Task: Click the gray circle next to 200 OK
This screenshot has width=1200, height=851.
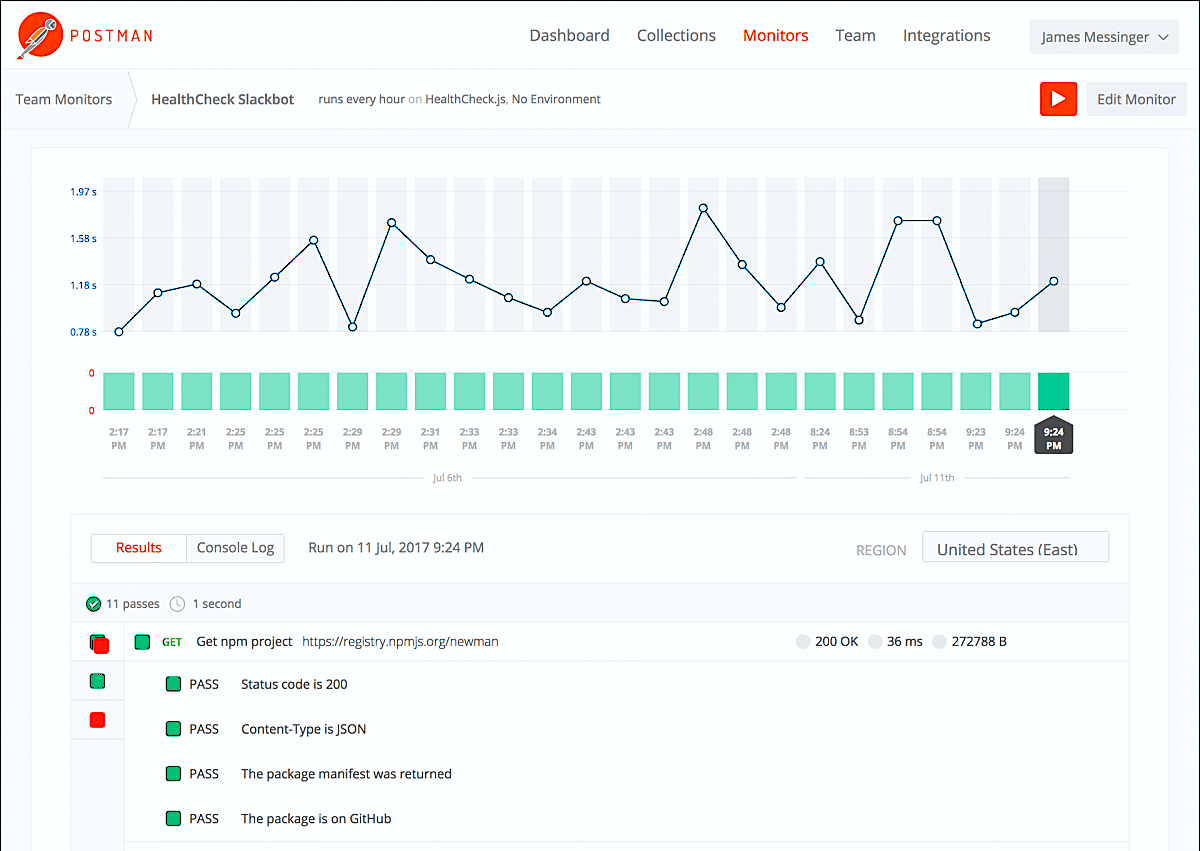Action: point(802,642)
